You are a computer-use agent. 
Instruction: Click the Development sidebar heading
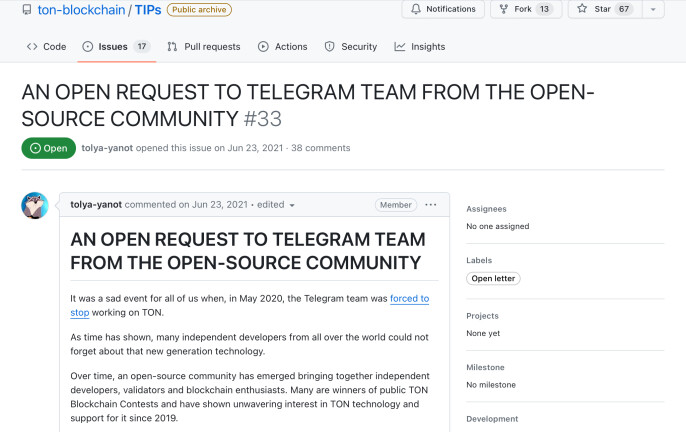click(492, 419)
